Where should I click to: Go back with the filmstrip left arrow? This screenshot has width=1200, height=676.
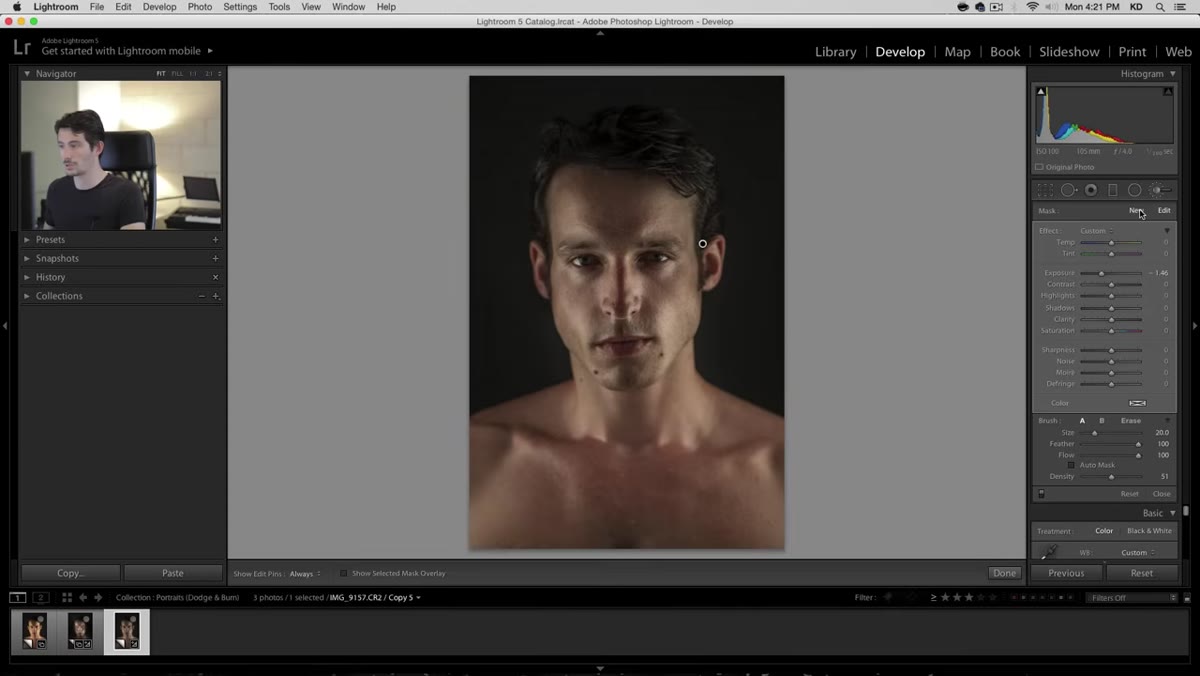coord(83,597)
